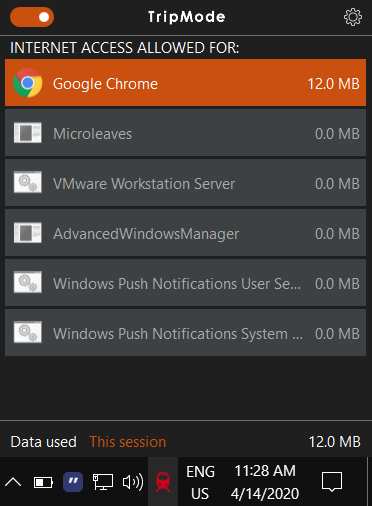Enable AdvancedWindowsManager internet access

pyautogui.click(x=185, y=233)
